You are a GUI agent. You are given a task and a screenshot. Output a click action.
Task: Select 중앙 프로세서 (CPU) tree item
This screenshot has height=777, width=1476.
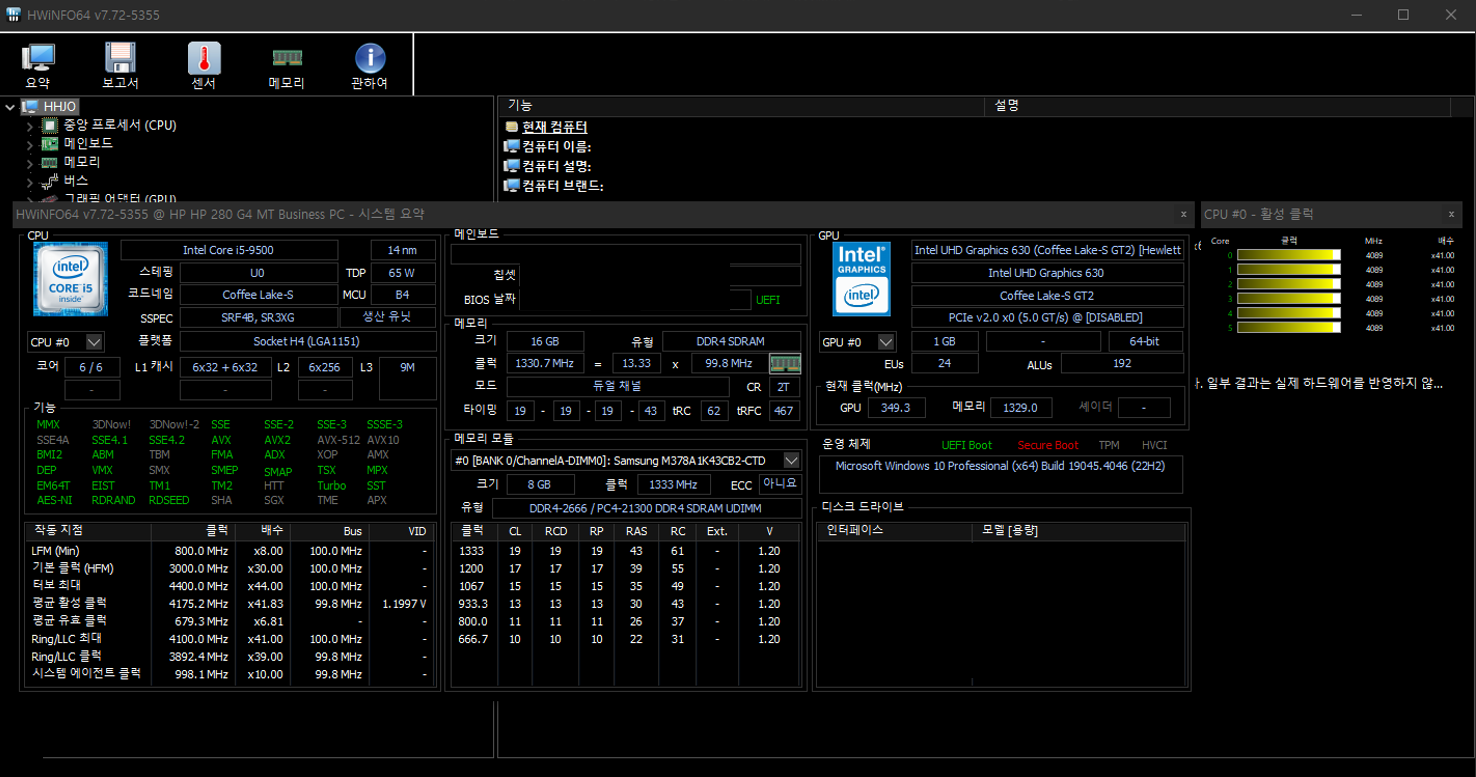coord(120,125)
